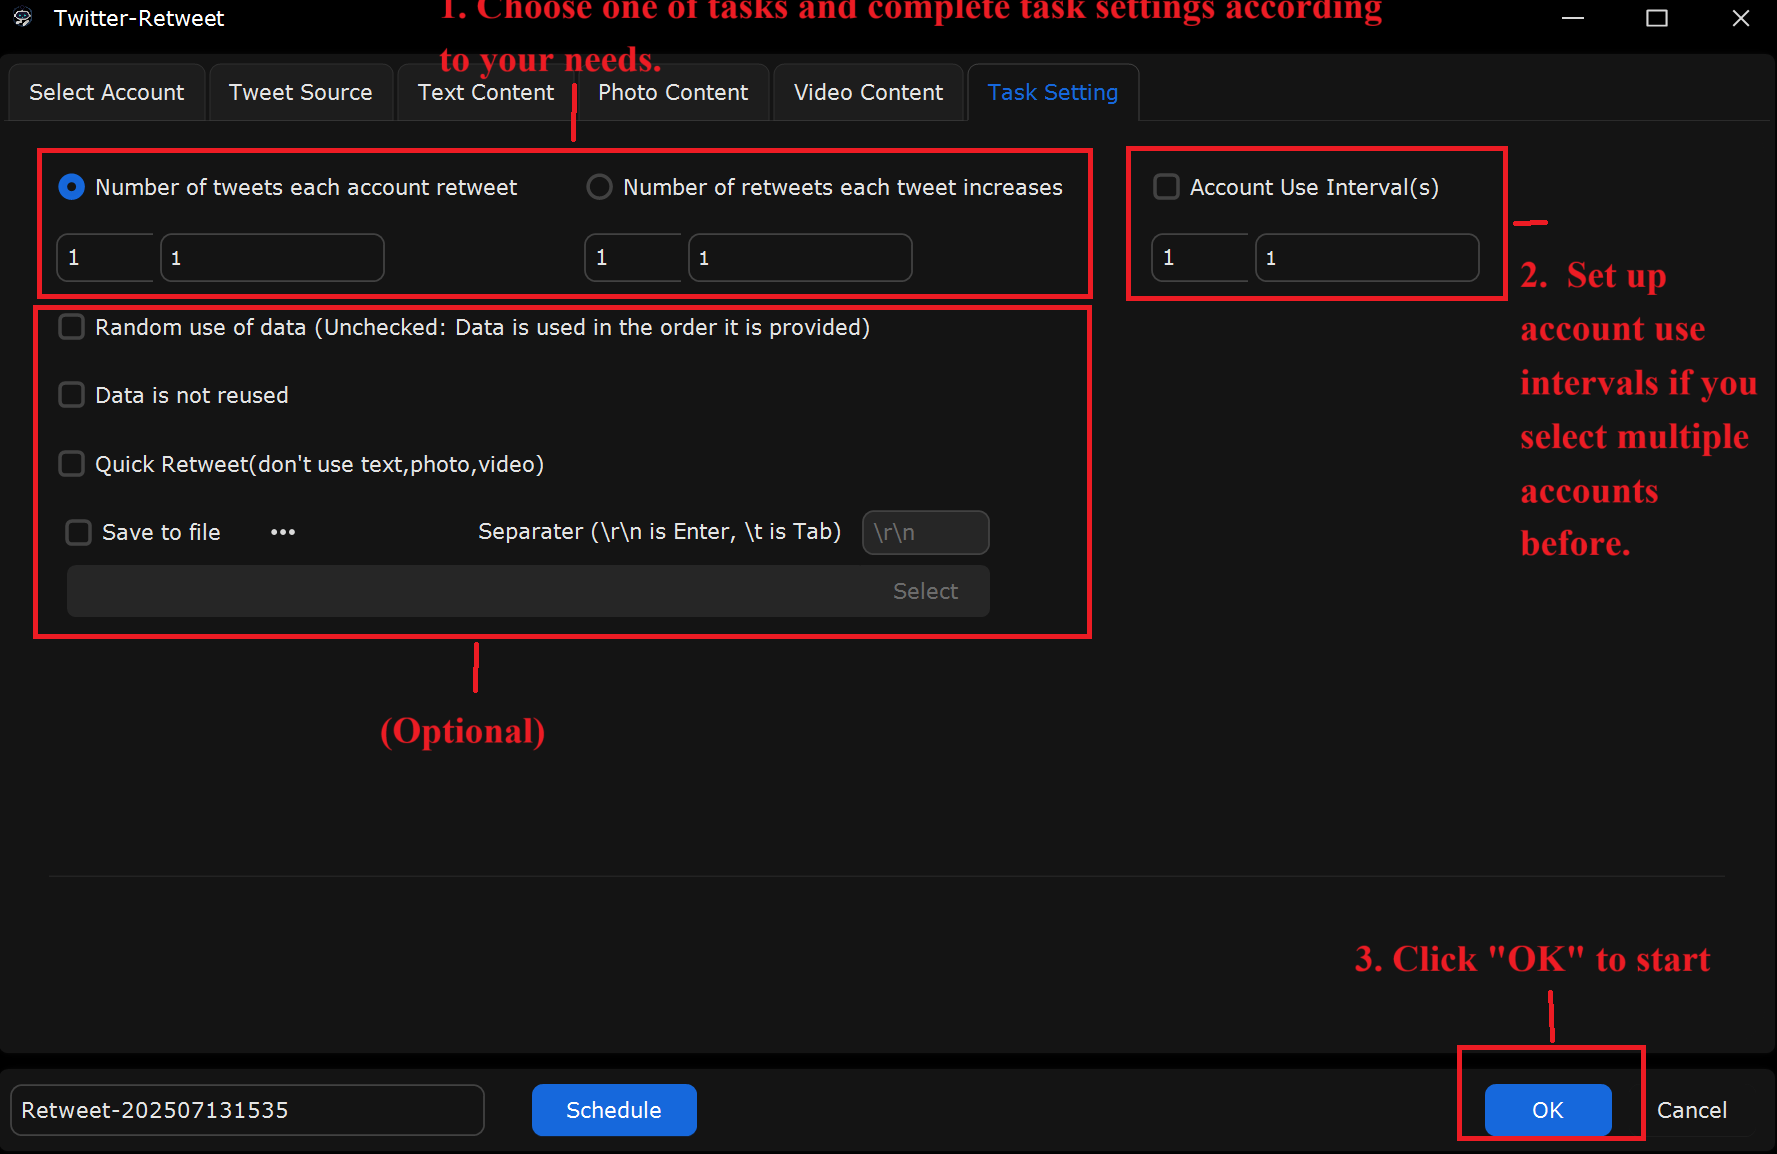Click OK to start the task
The image size is (1777, 1154).
coord(1548,1110)
